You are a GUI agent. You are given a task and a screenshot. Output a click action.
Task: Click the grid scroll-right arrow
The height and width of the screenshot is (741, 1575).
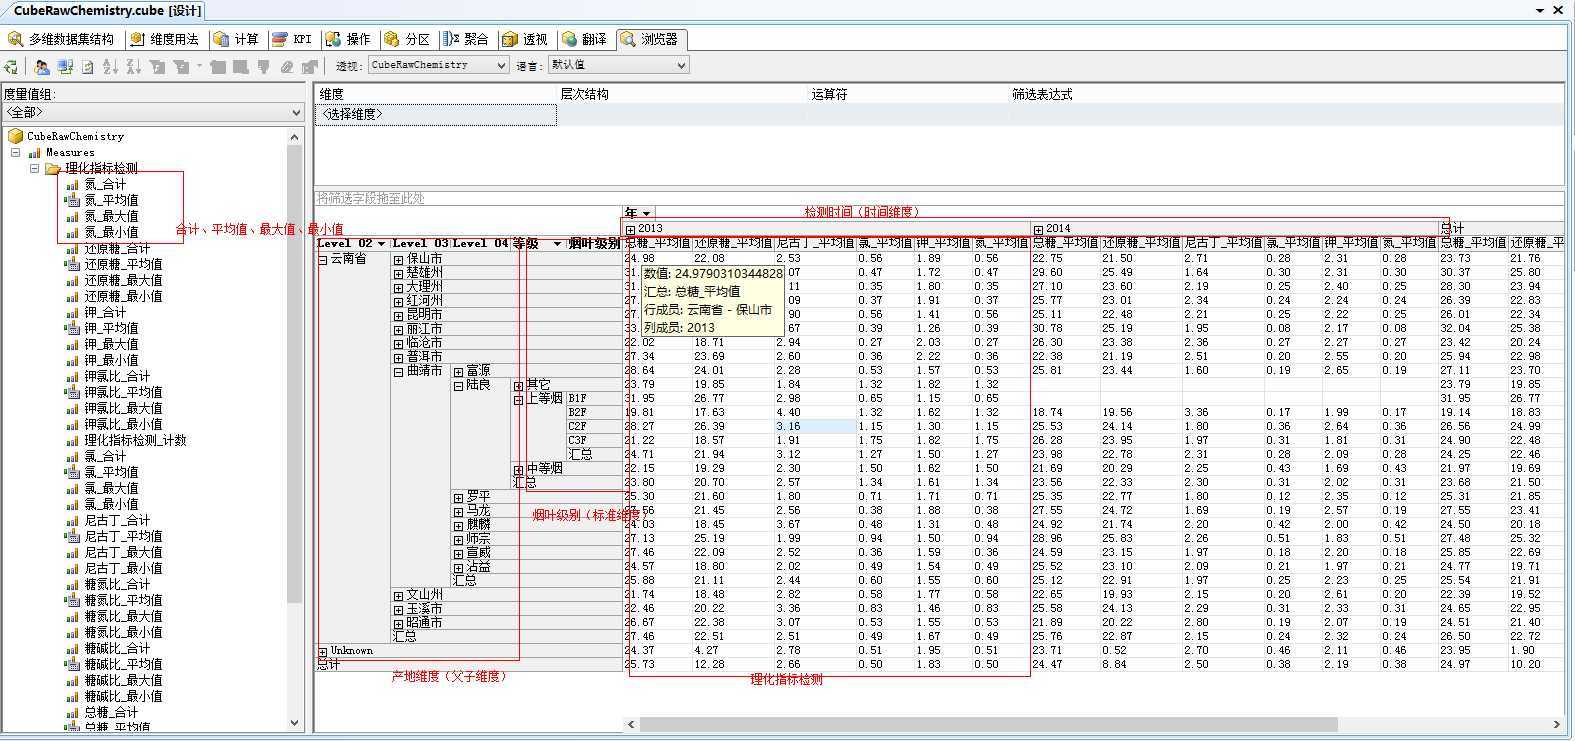pyautogui.click(x=1557, y=724)
